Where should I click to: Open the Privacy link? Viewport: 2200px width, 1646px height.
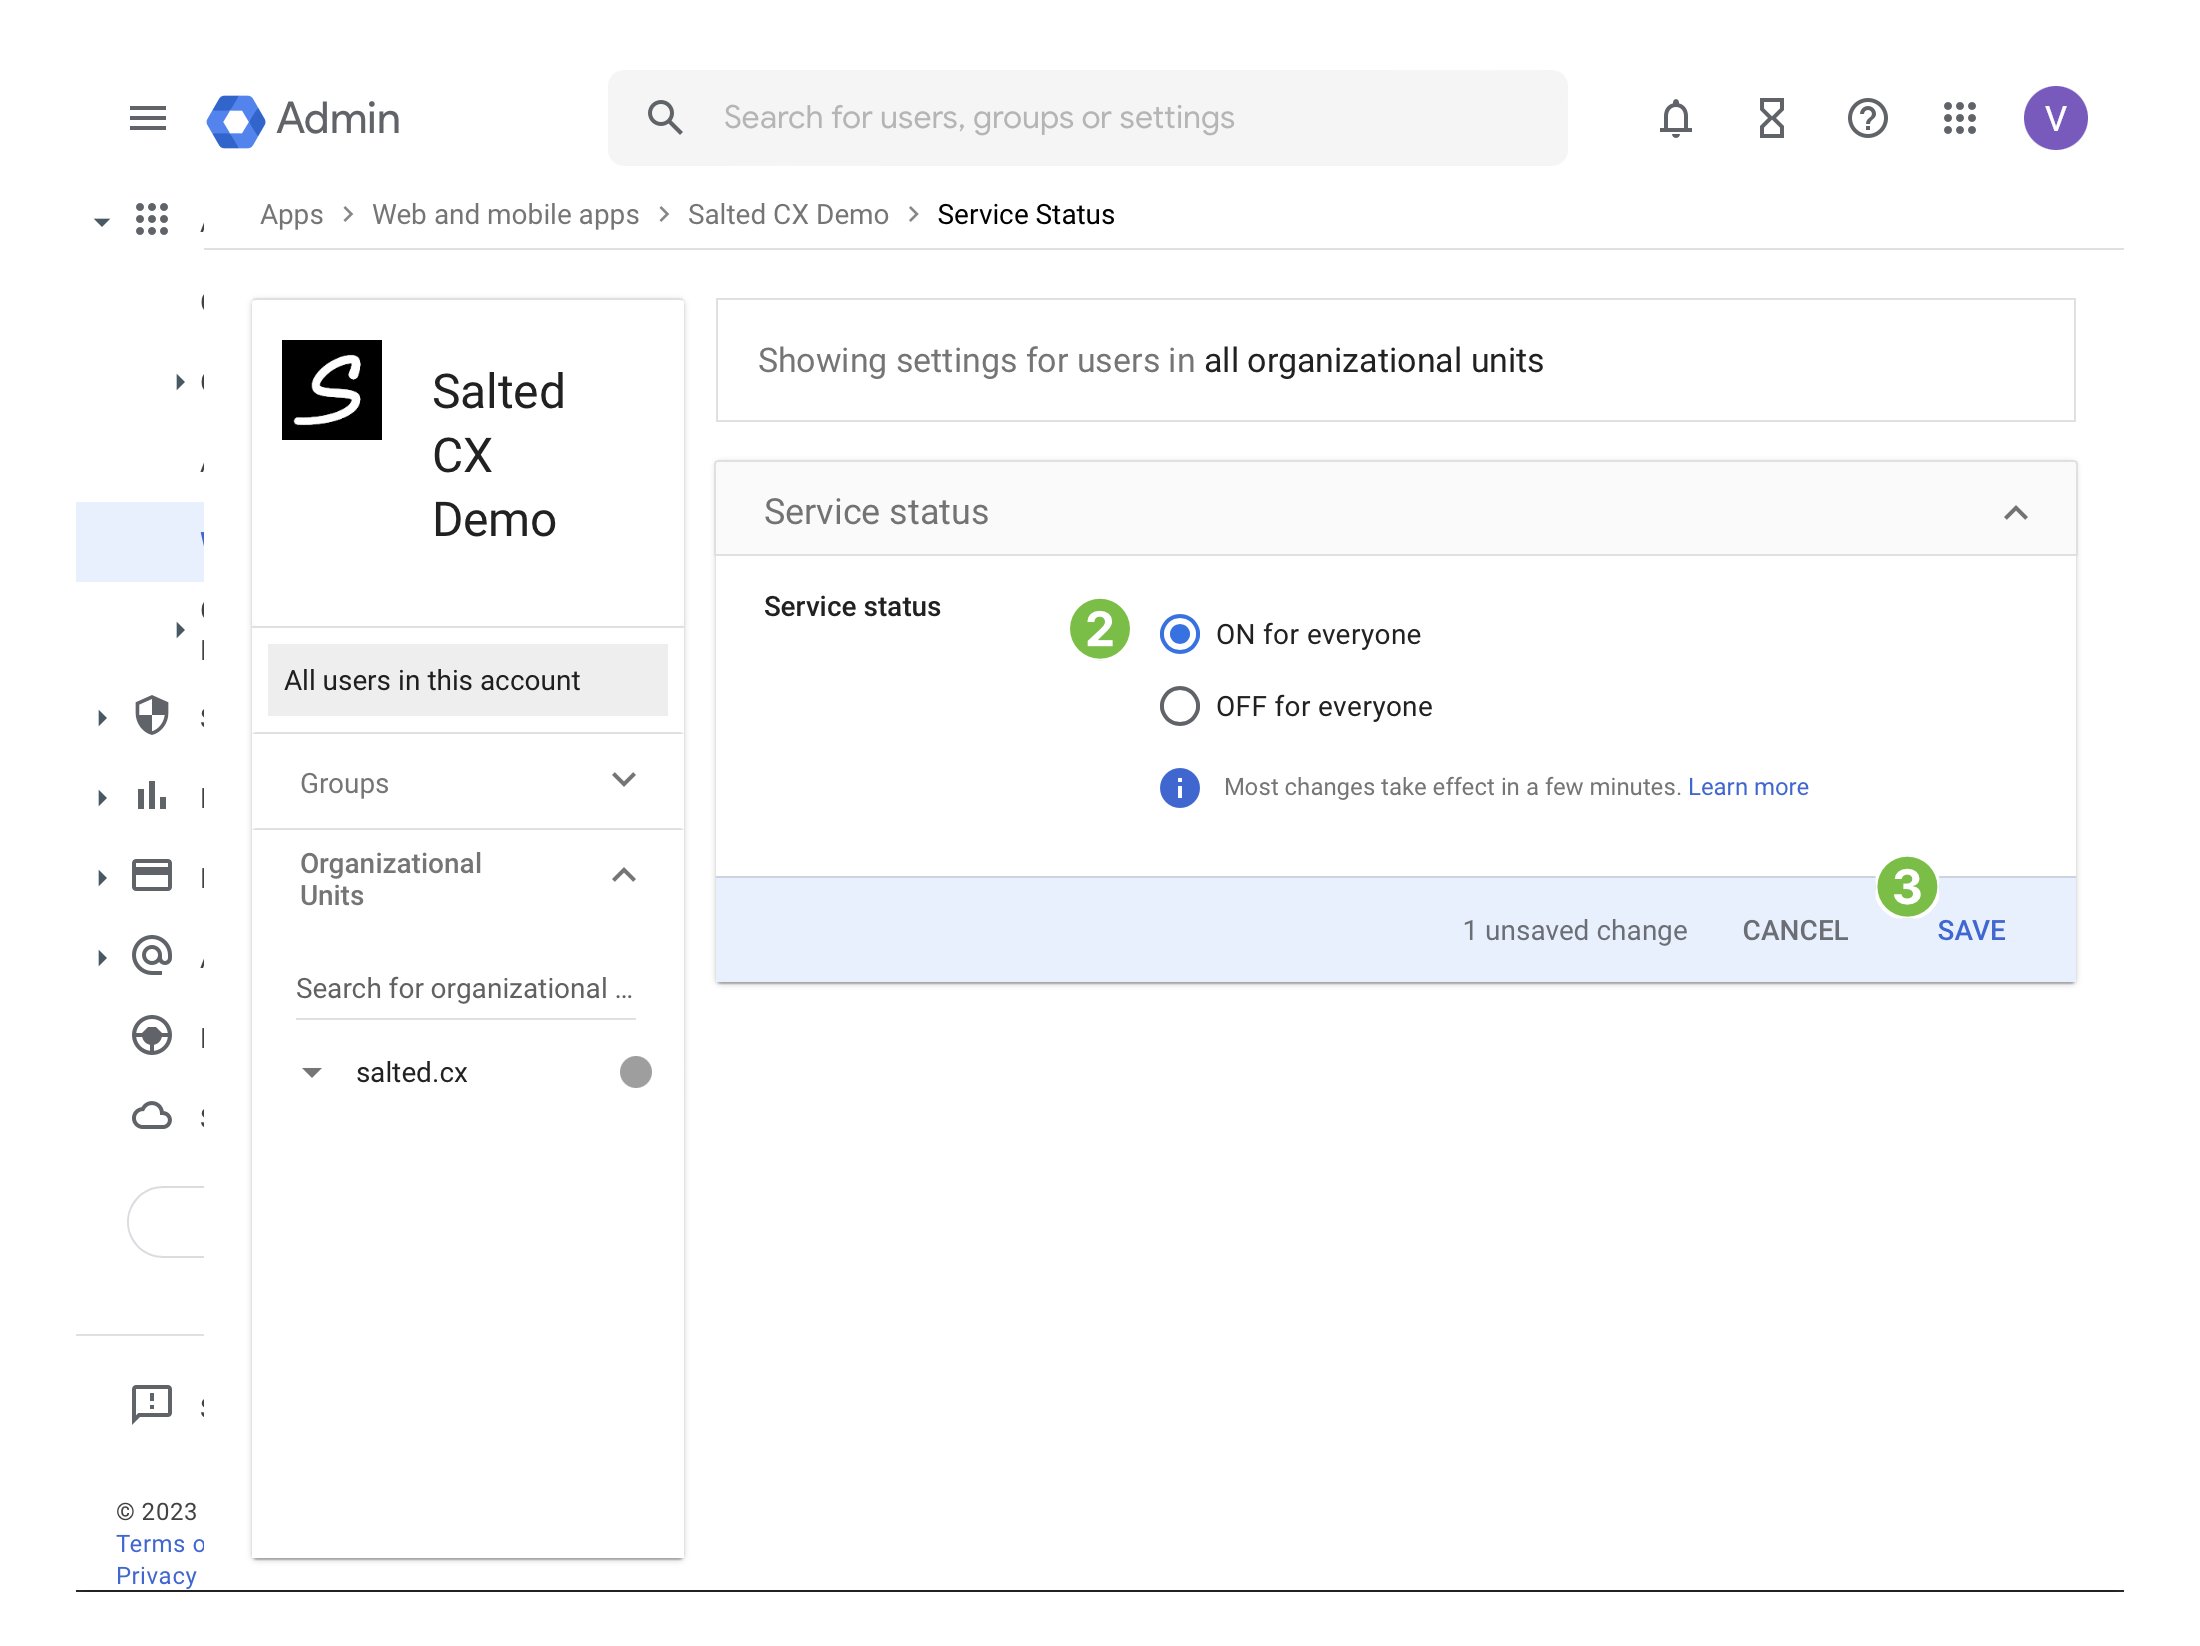156,1575
